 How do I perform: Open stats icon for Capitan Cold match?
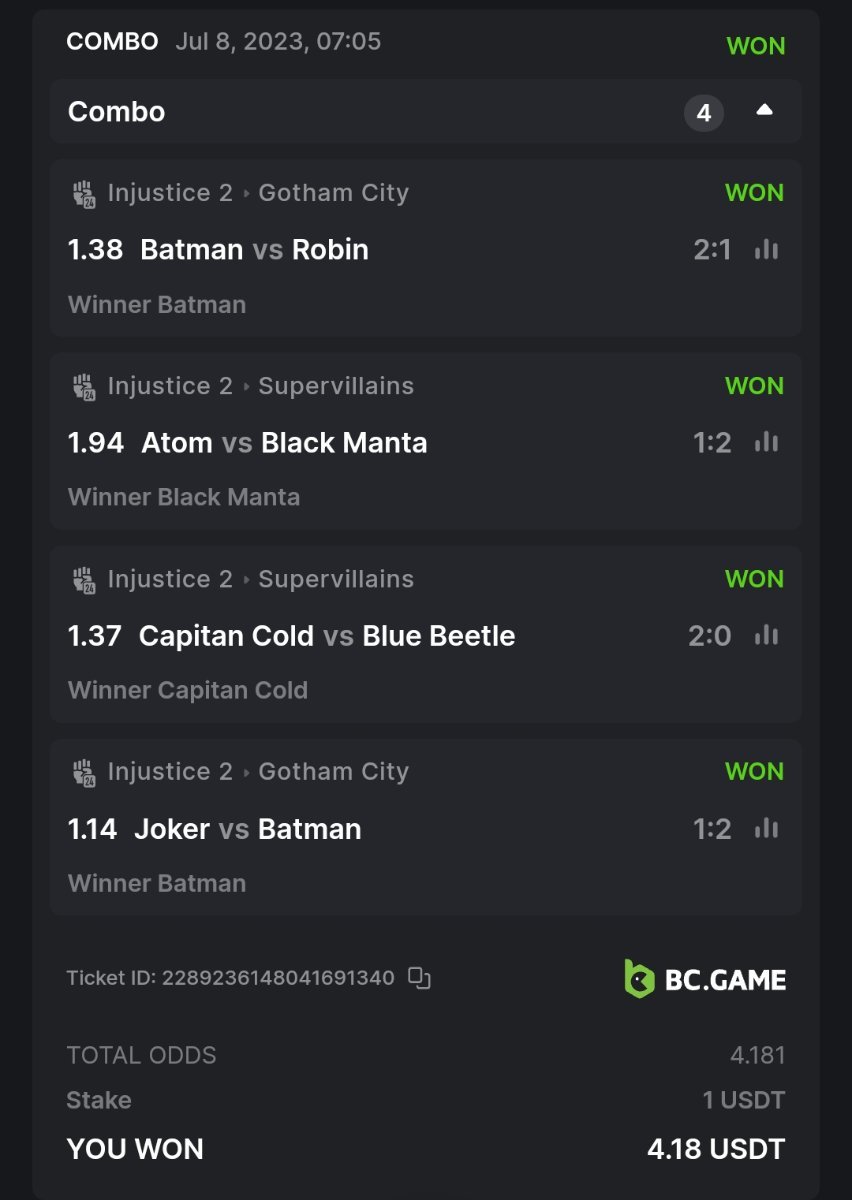[766, 635]
